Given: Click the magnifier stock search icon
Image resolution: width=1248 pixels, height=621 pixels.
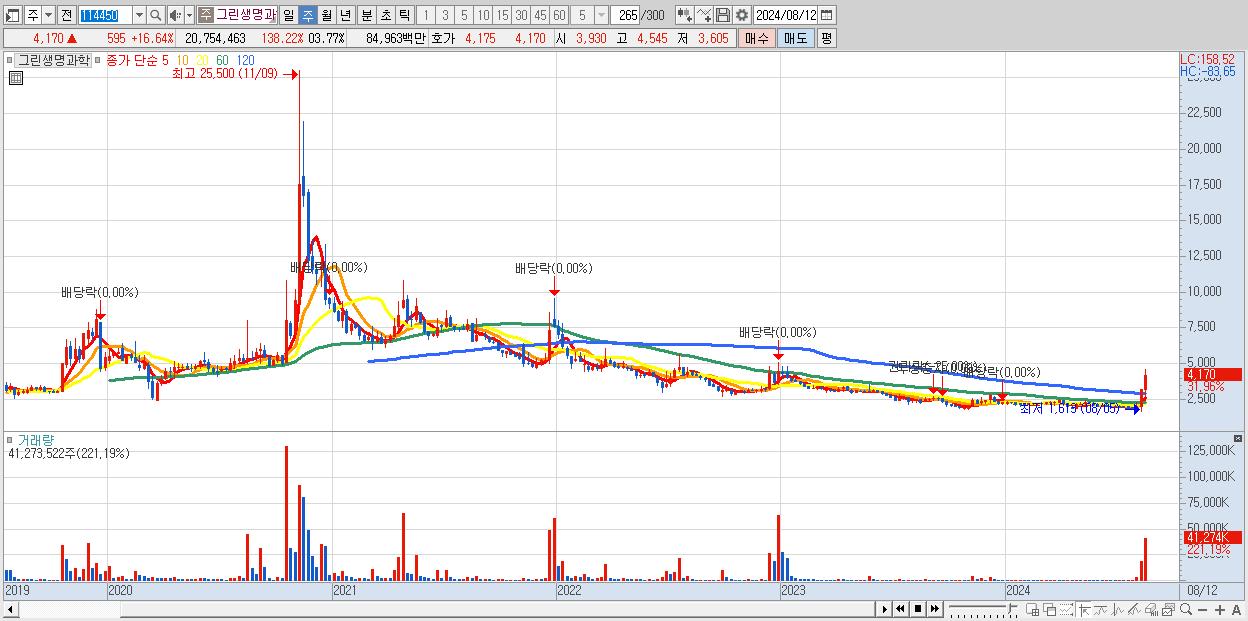Looking at the screenshot, I should click(155, 15).
